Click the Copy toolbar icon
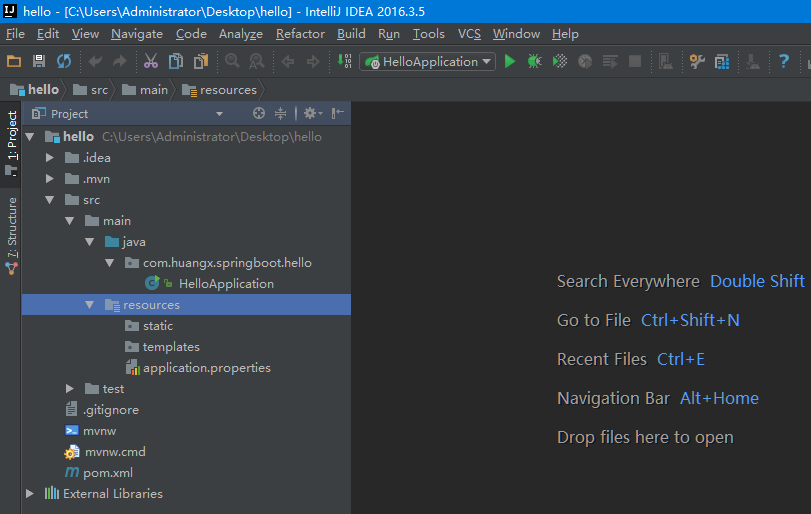The width and height of the screenshot is (811, 514). (x=176, y=62)
